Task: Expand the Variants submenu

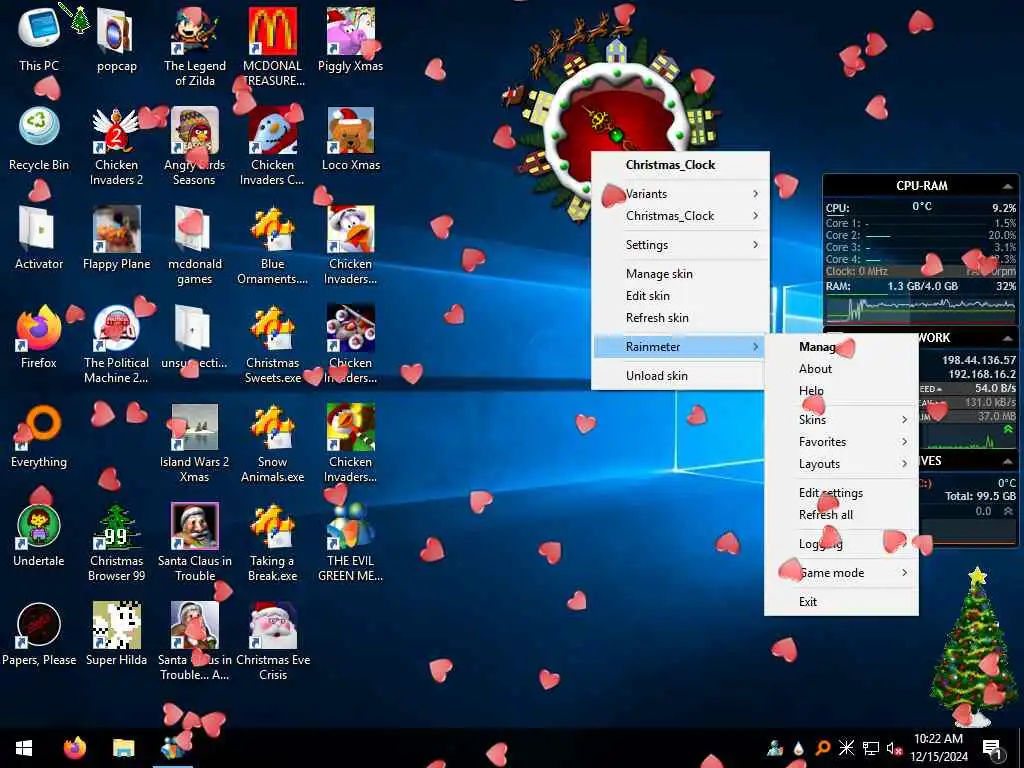Action: (680, 194)
